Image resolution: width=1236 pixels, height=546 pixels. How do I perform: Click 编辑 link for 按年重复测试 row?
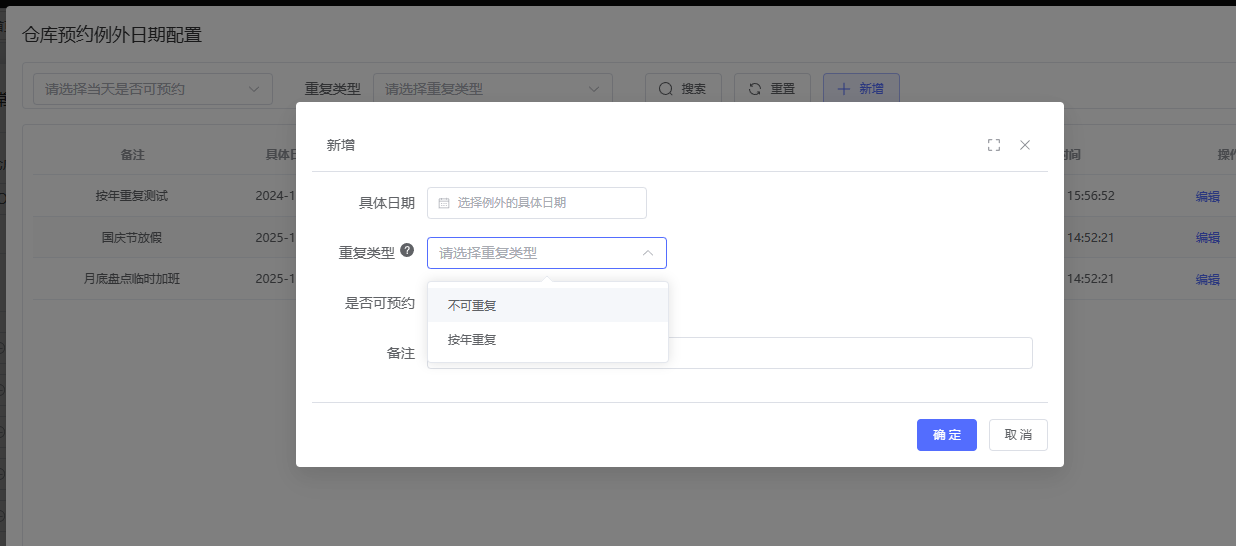pyautogui.click(x=1207, y=197)
